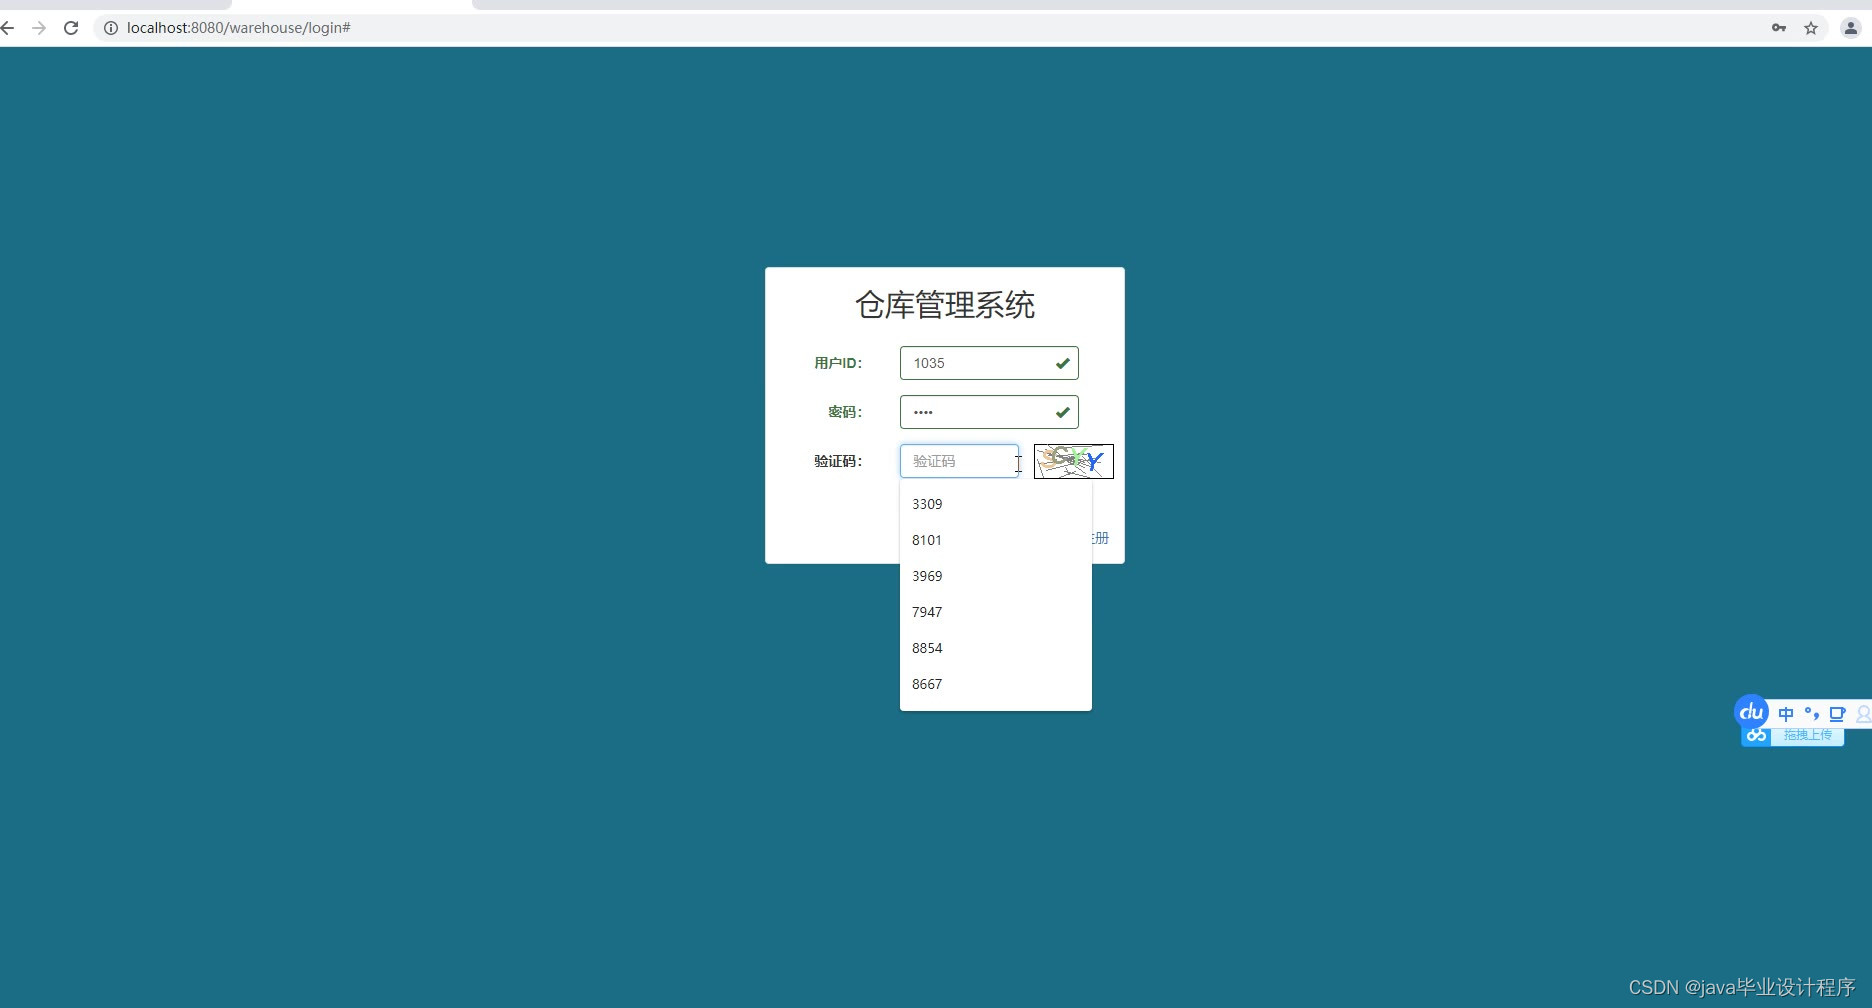Click the 注册 registration link

coord(1098,538)
